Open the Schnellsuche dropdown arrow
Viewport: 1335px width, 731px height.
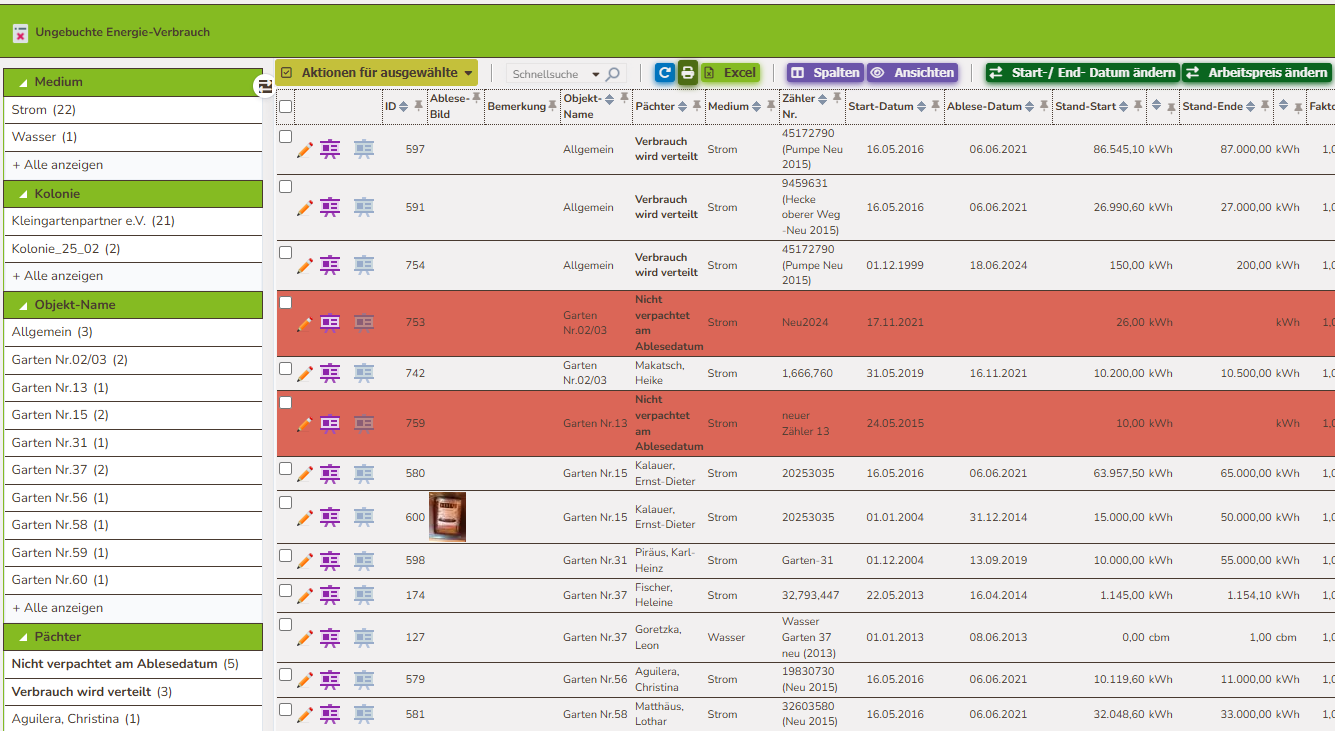tap(596, 74)
